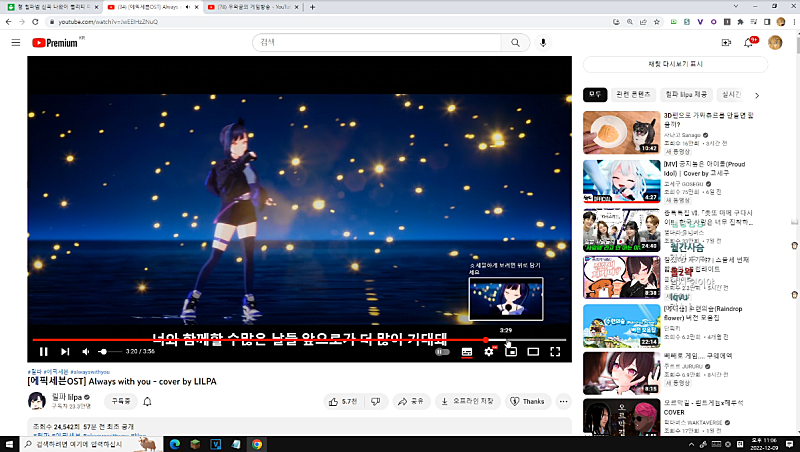Open YouTube account avatar menu
Screen dimensions: 800x452
coord(775,43)
